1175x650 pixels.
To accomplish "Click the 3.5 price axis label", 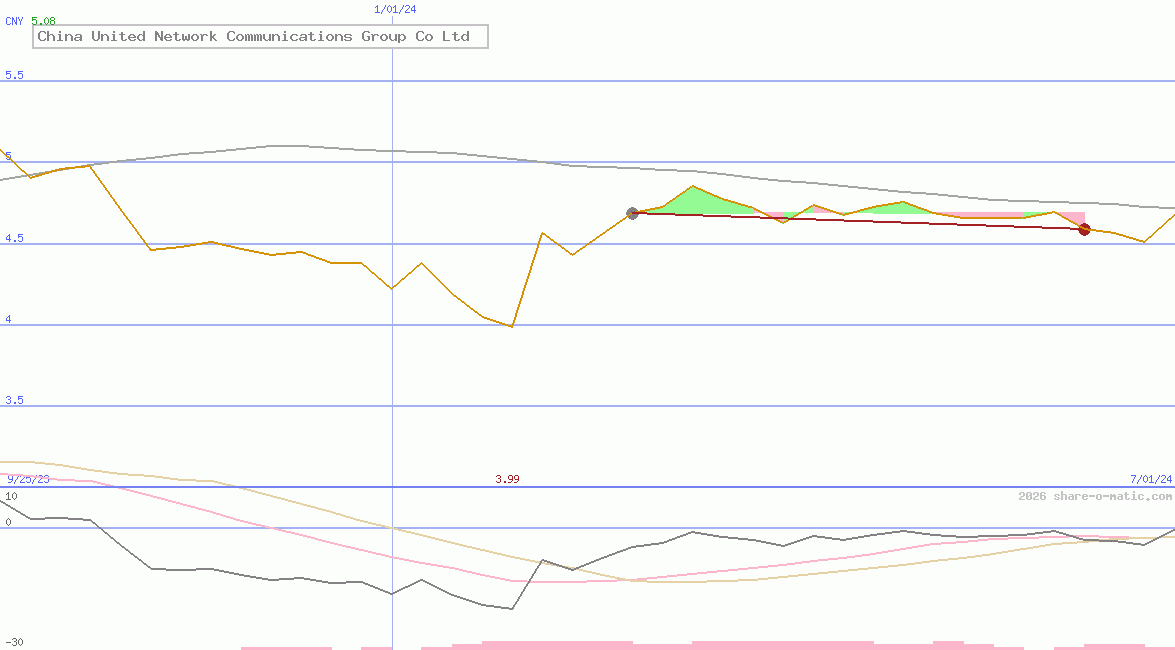I will [14, 400].
